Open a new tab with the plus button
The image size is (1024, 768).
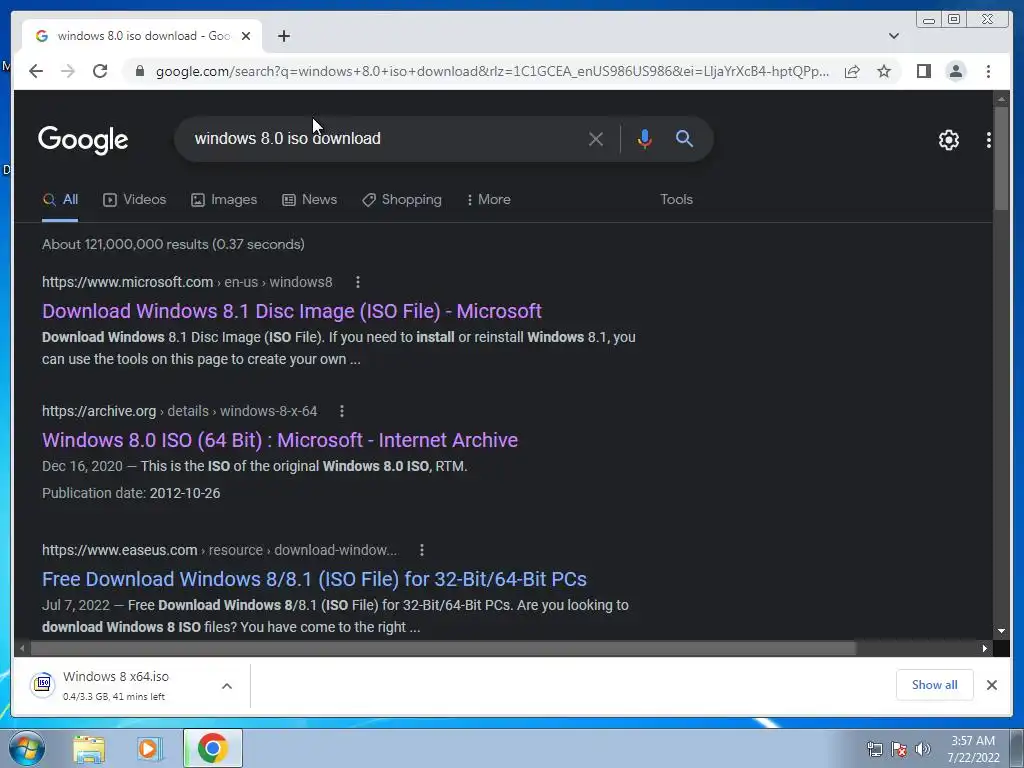[283, 36]
